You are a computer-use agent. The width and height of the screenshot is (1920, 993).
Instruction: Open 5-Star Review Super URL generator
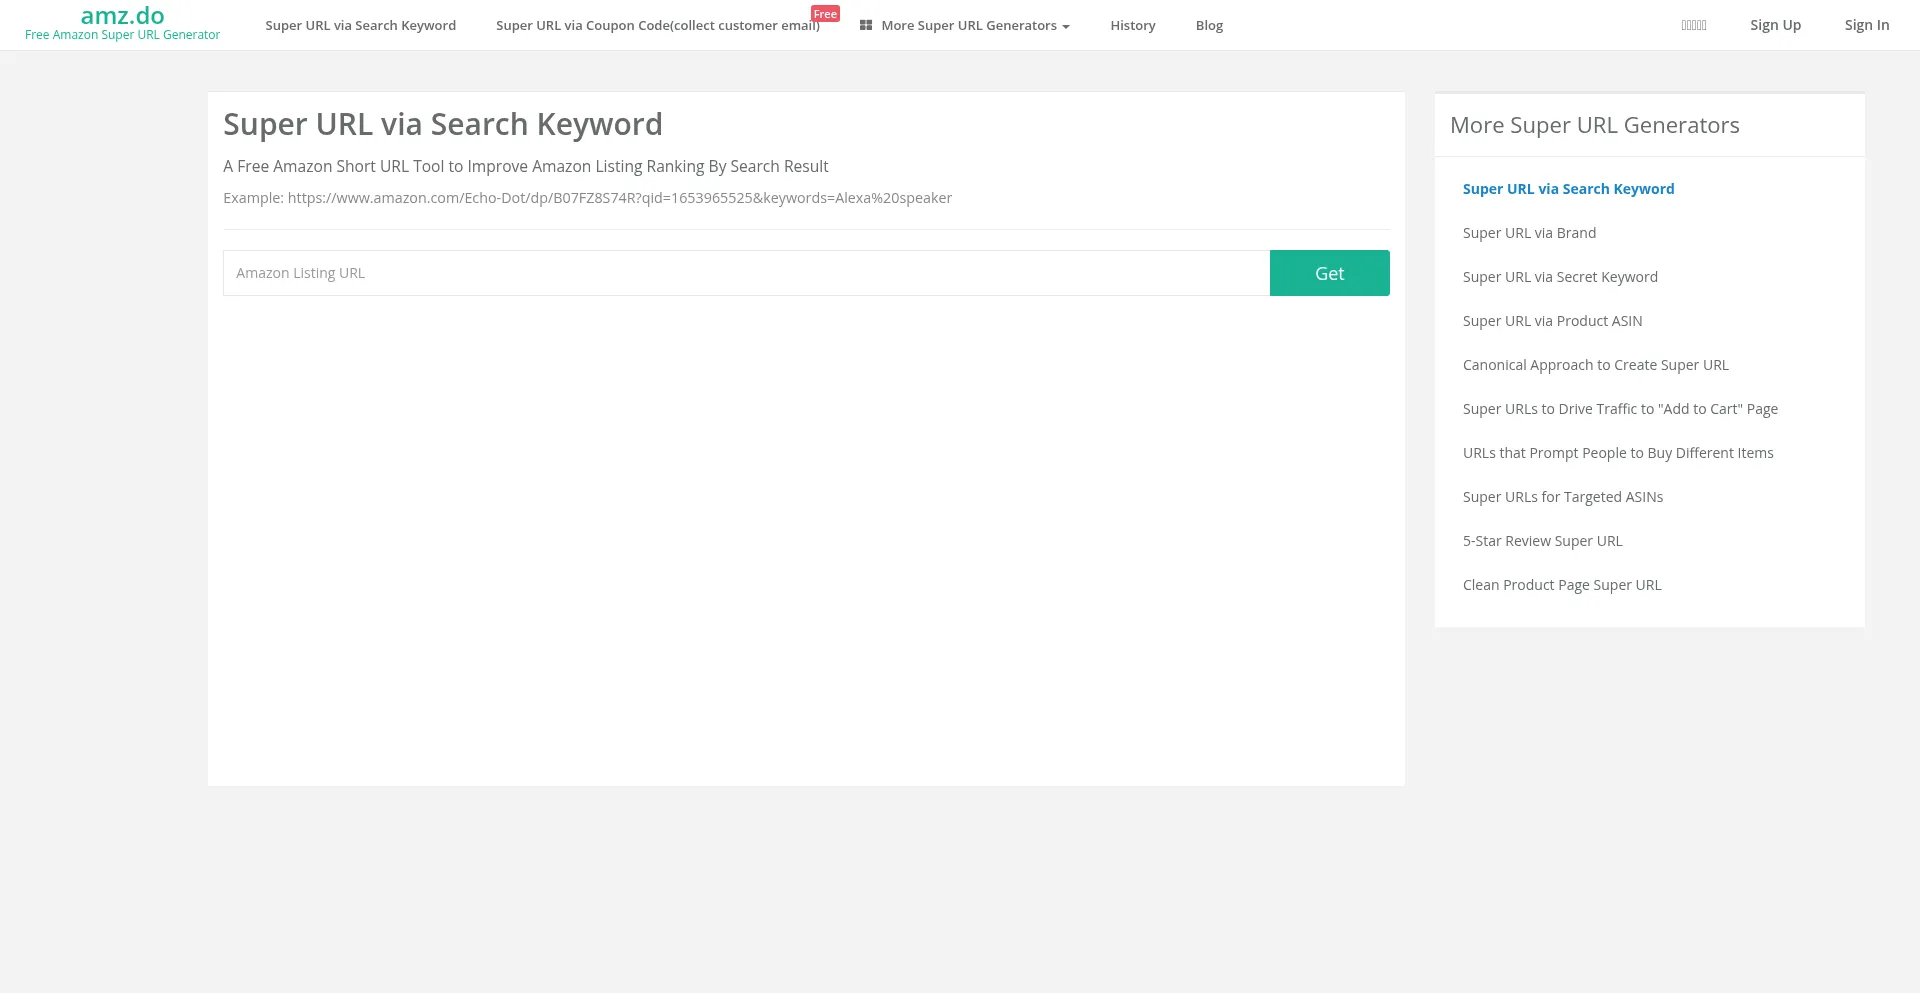tap(1542, 541)
